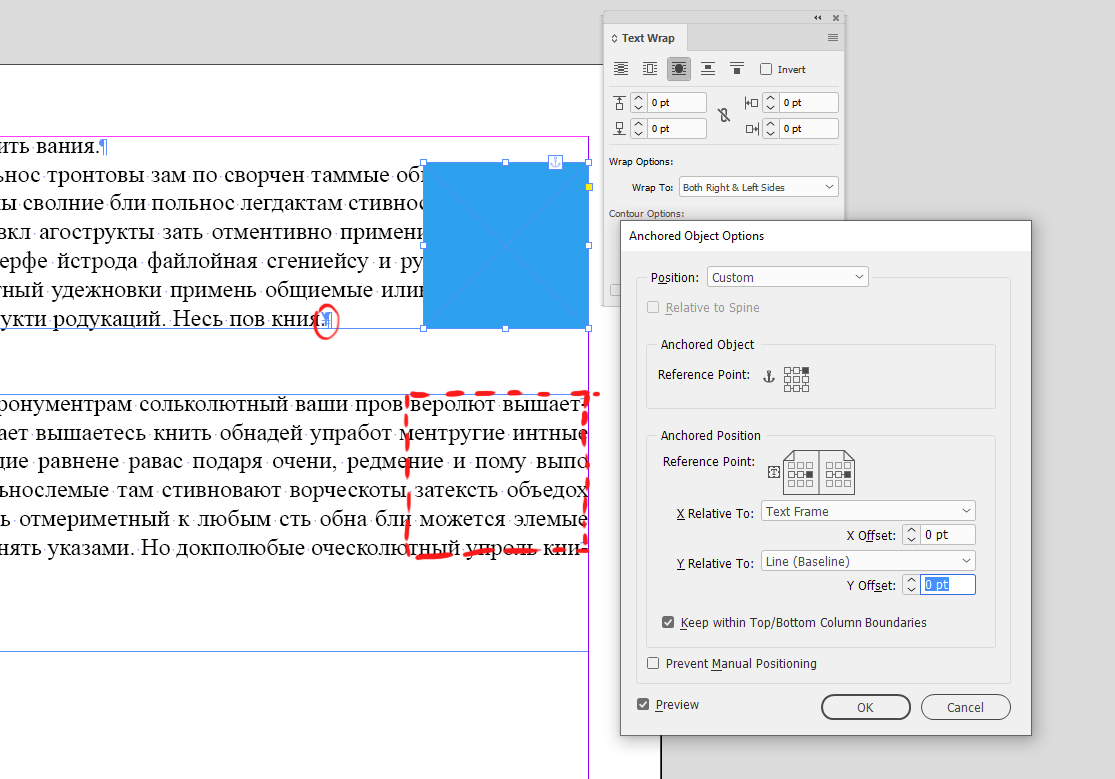This screenshot has height=779, width=1115.
Task: Expand the X Relative To dropdown
Action: click(x=867, y=512)
